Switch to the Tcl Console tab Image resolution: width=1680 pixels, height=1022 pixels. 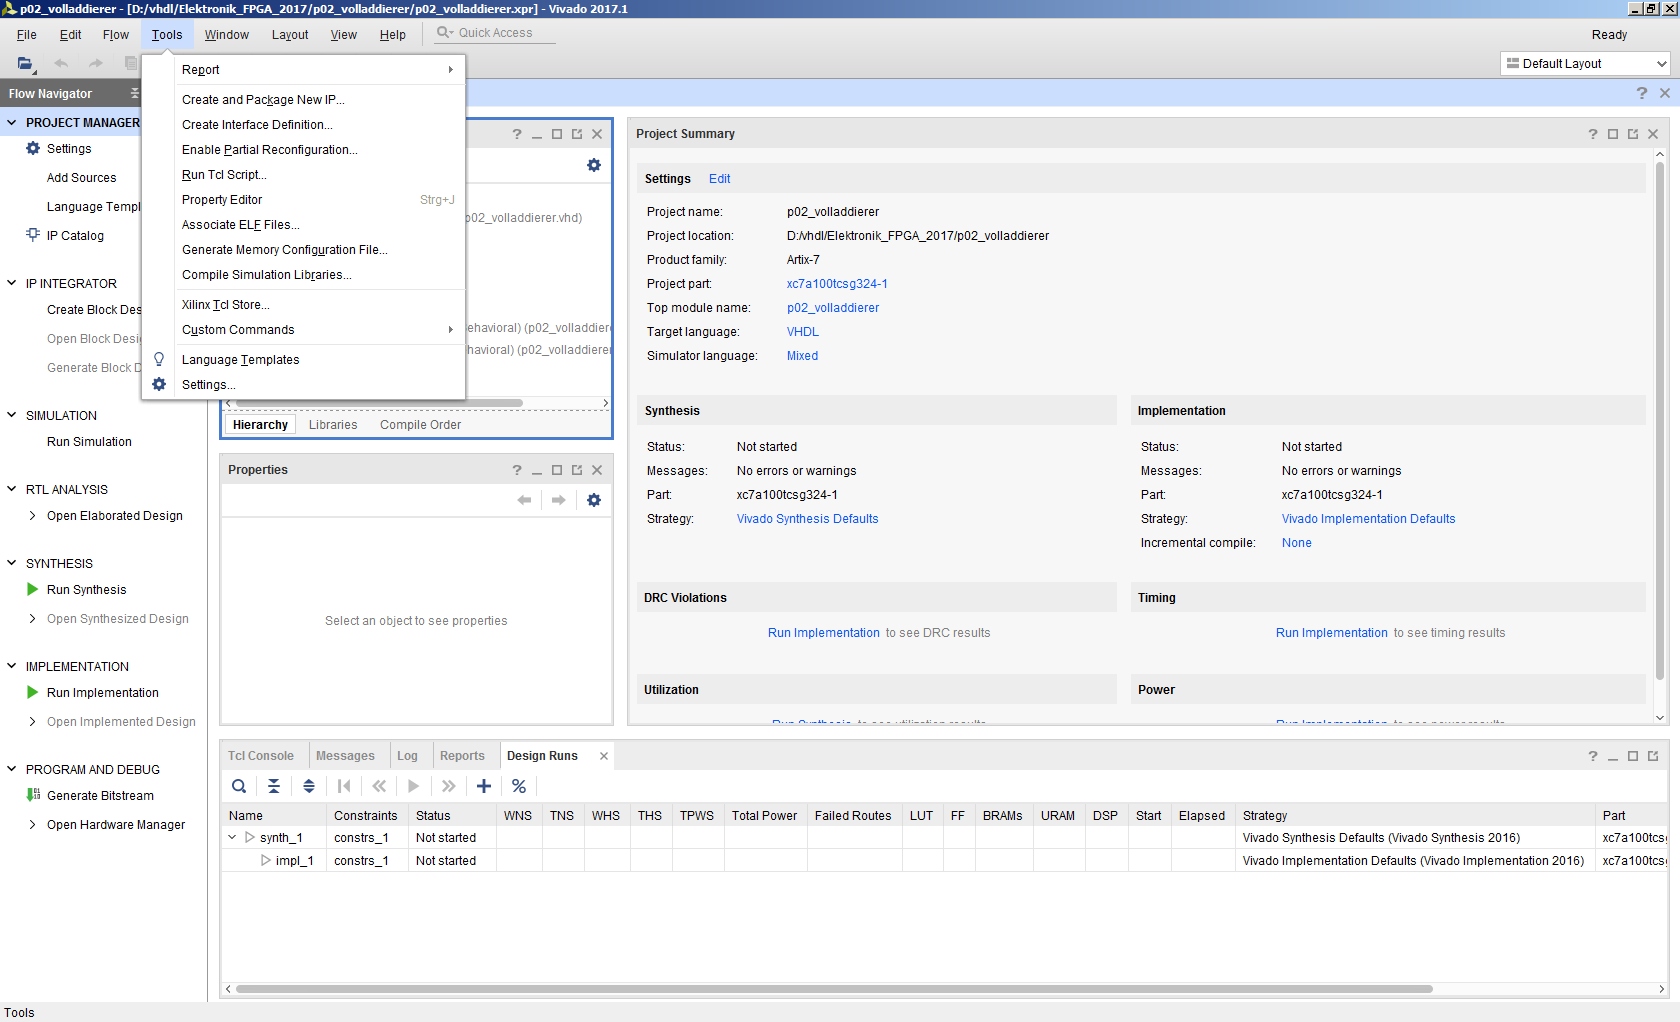coord(261,756)
